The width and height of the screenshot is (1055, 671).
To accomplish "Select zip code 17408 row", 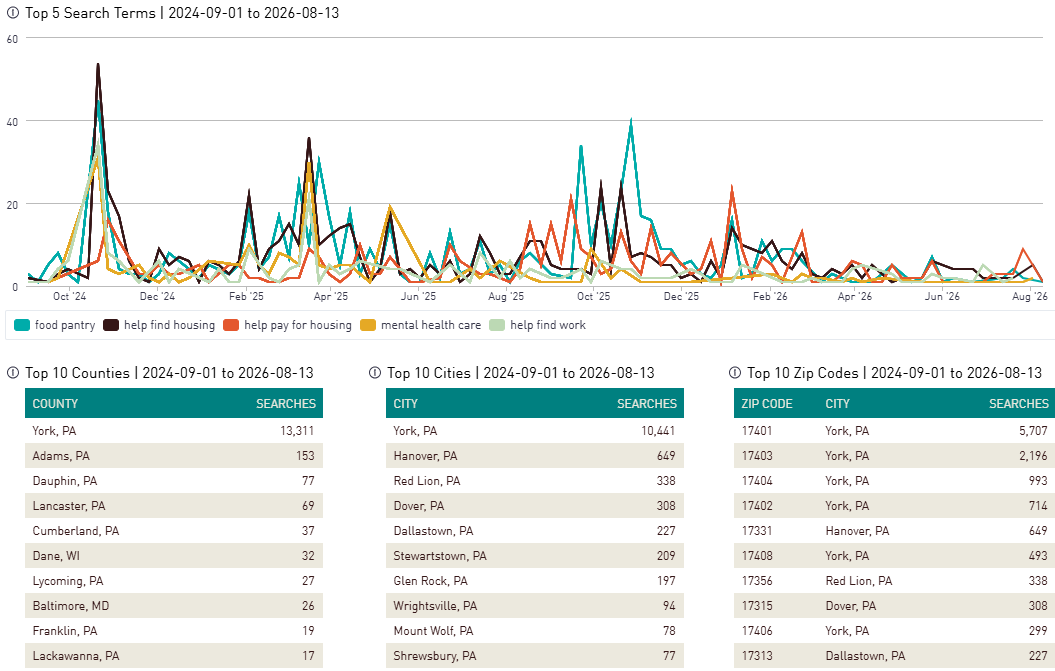I will [894, 556].
